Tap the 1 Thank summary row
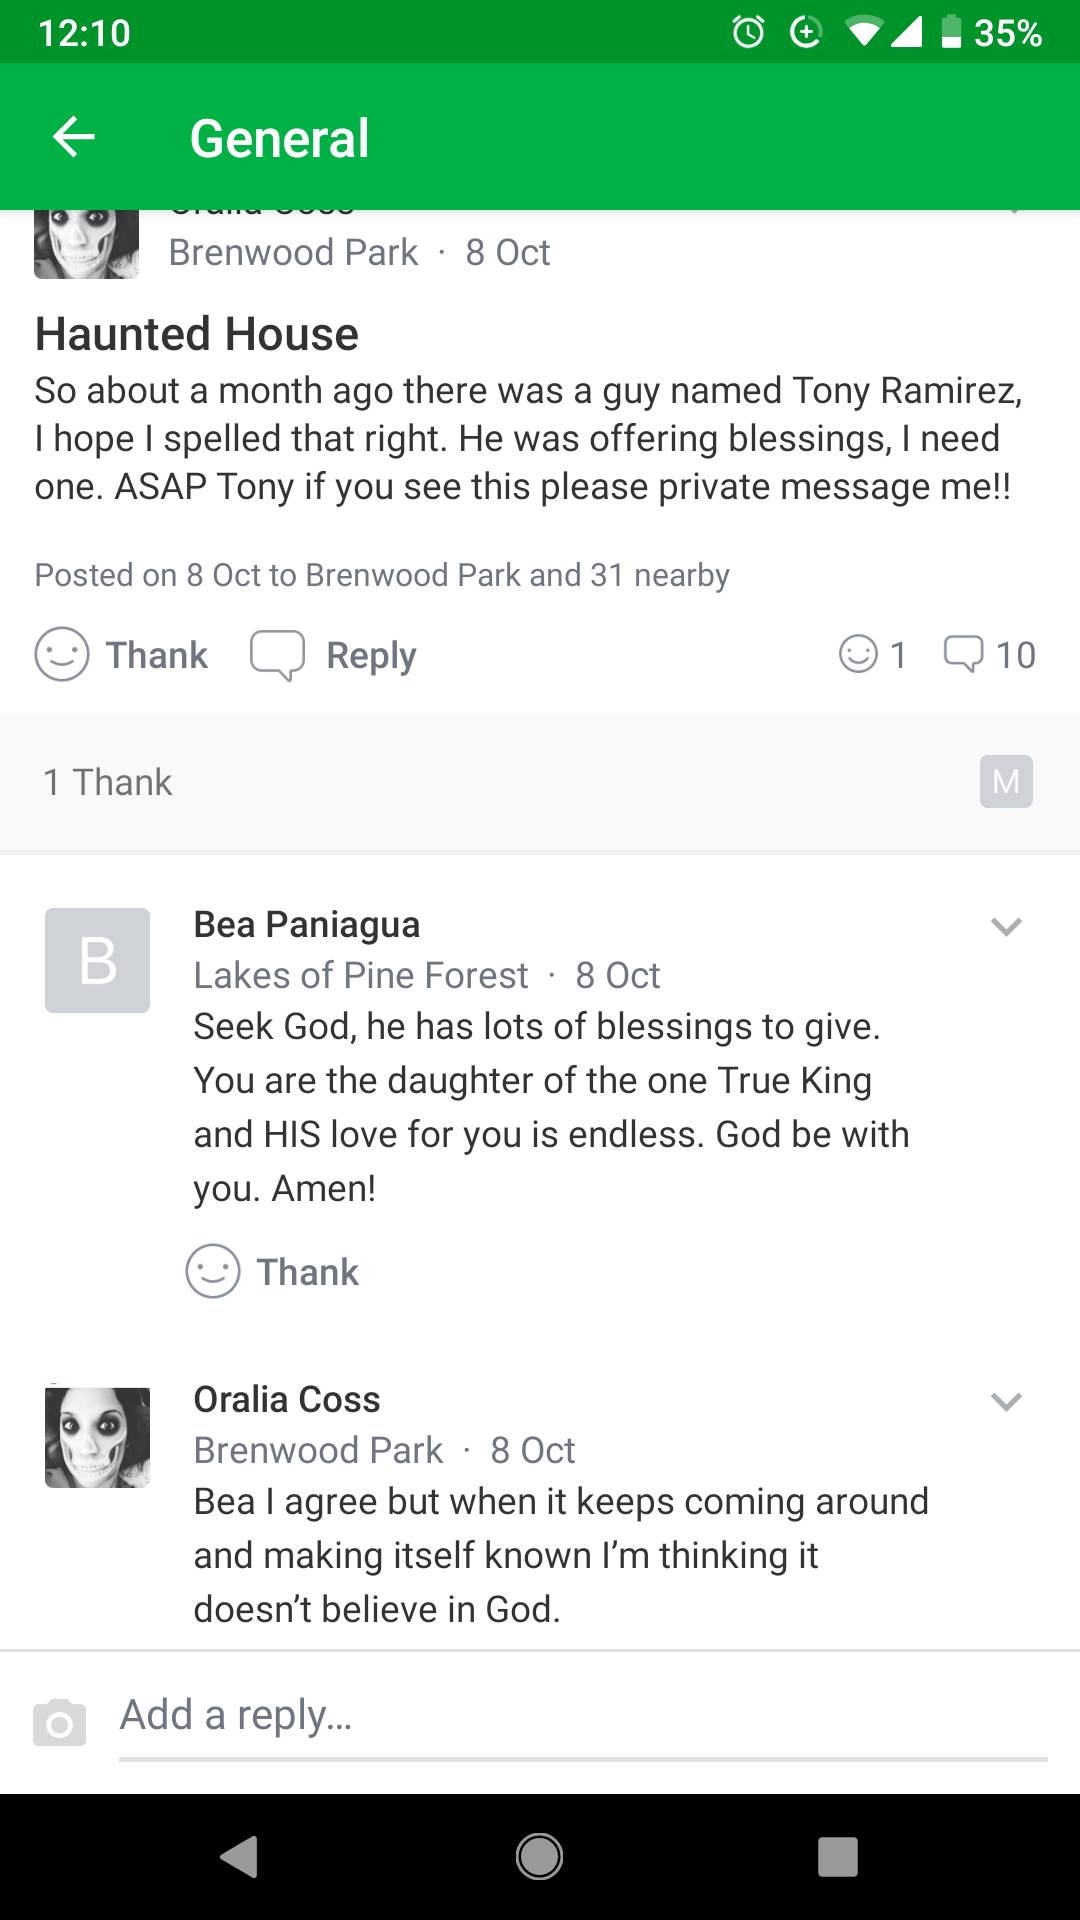The width and height of the screenshot is (1080, 1920). point(108,782)
